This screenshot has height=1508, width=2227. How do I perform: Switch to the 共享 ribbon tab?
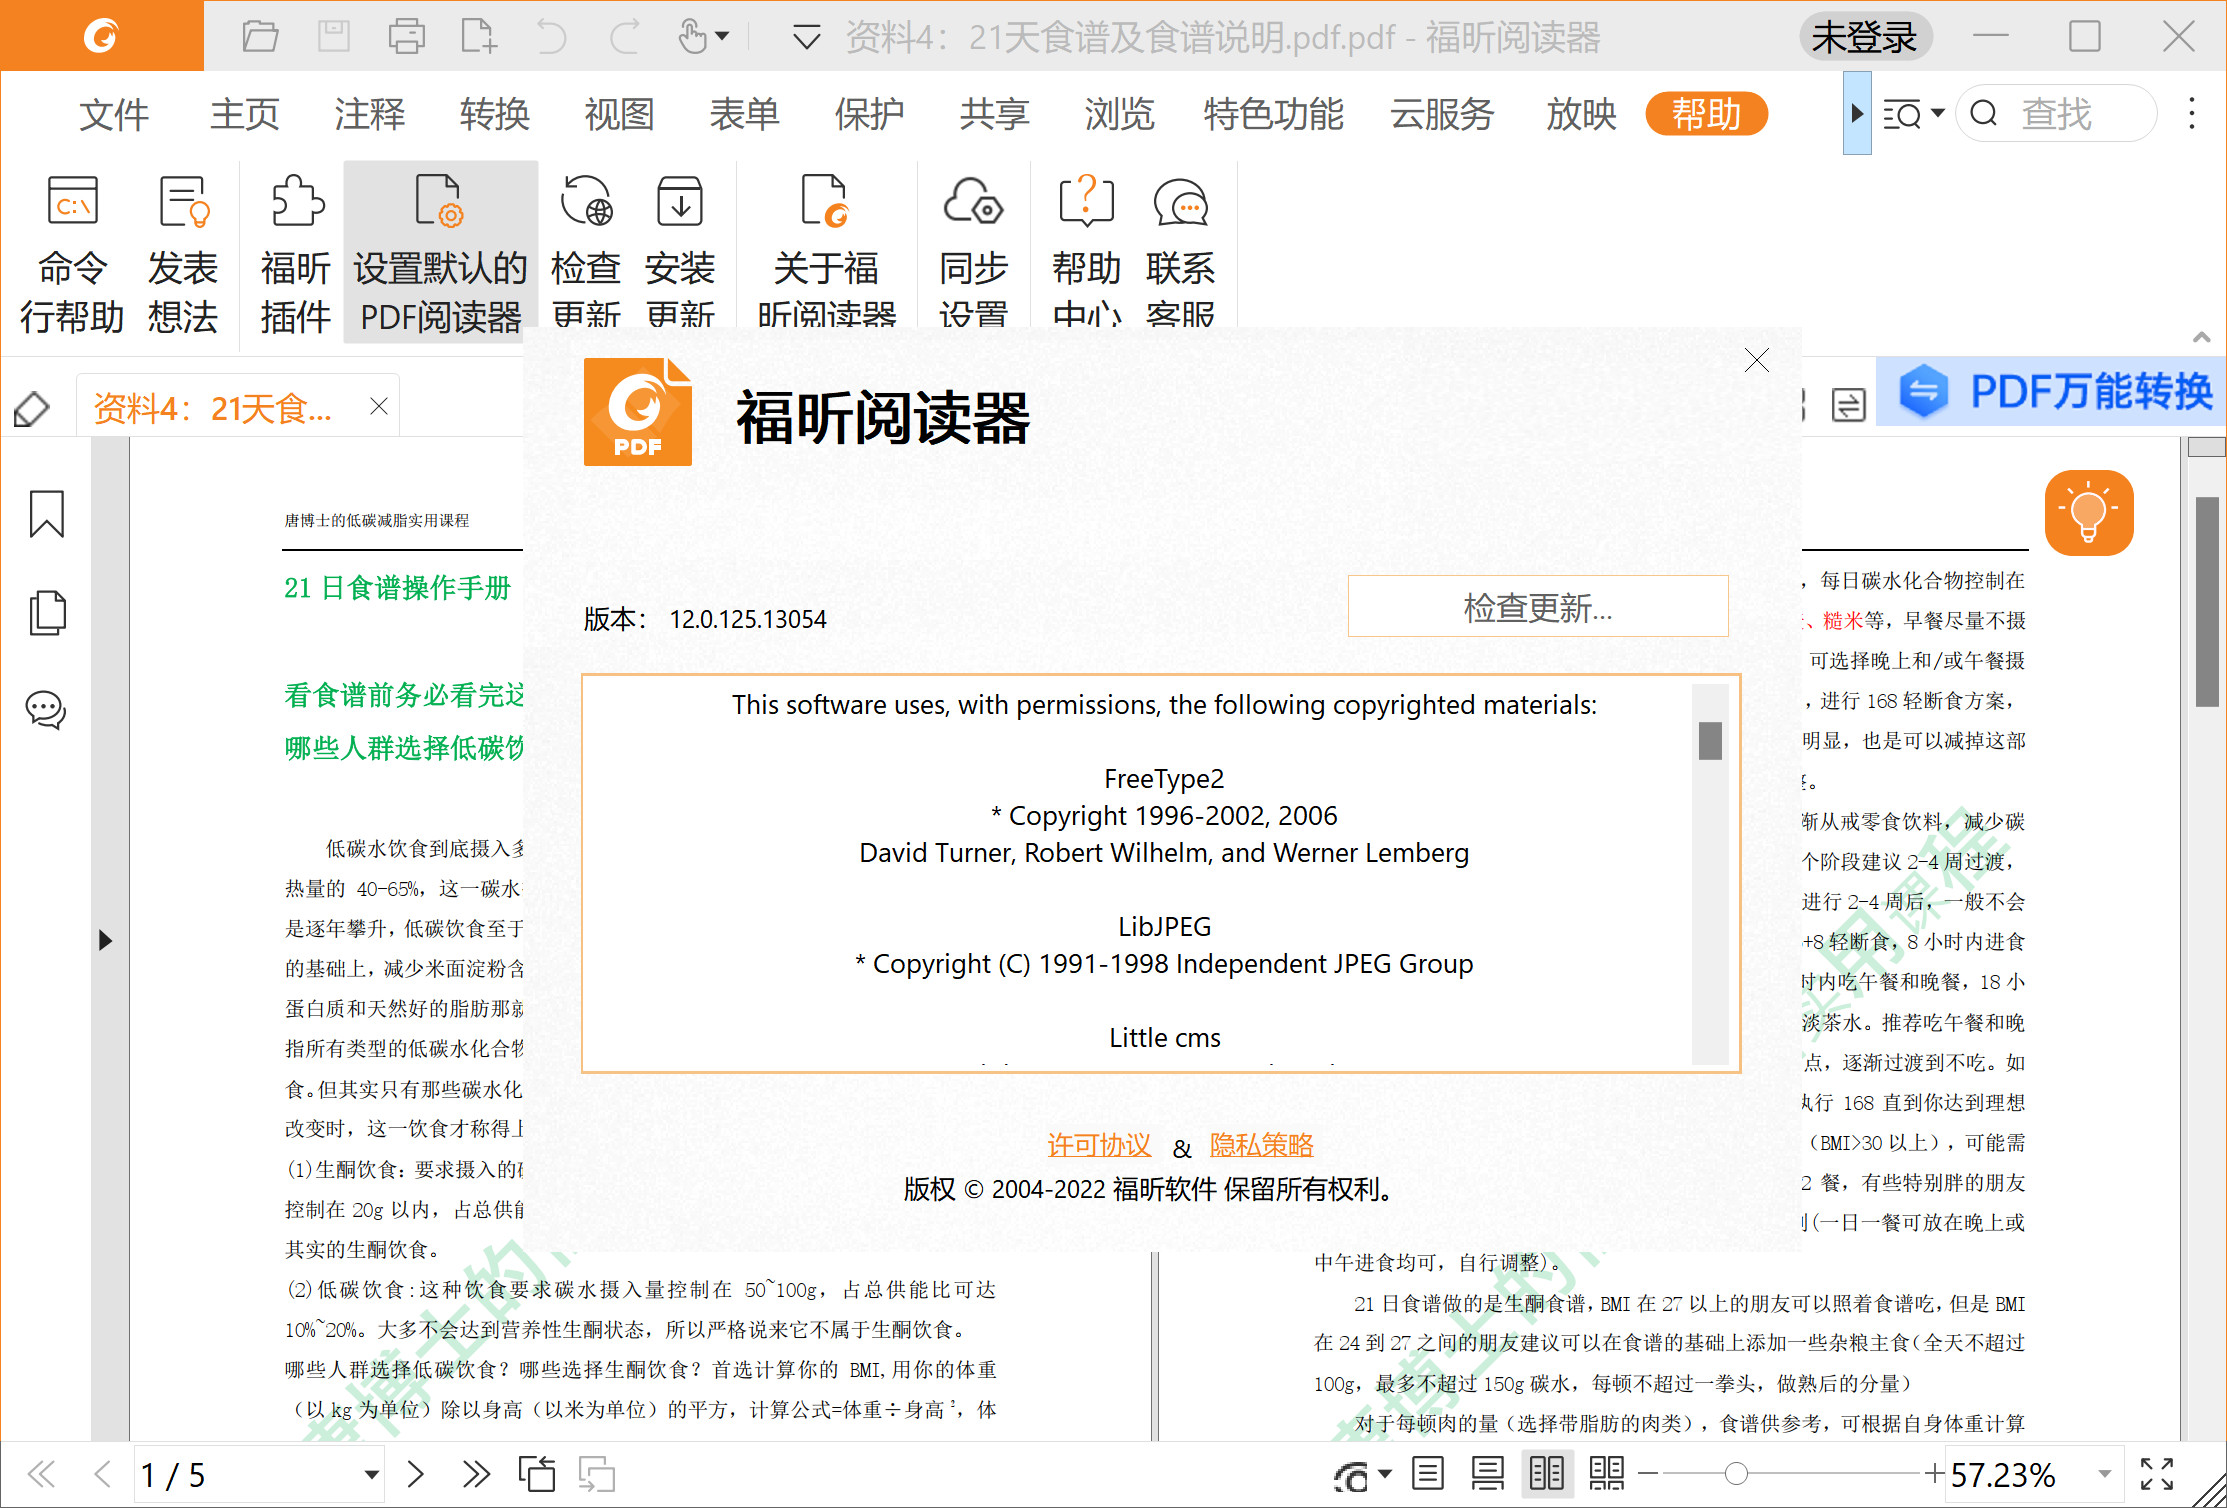coord(994,114)
